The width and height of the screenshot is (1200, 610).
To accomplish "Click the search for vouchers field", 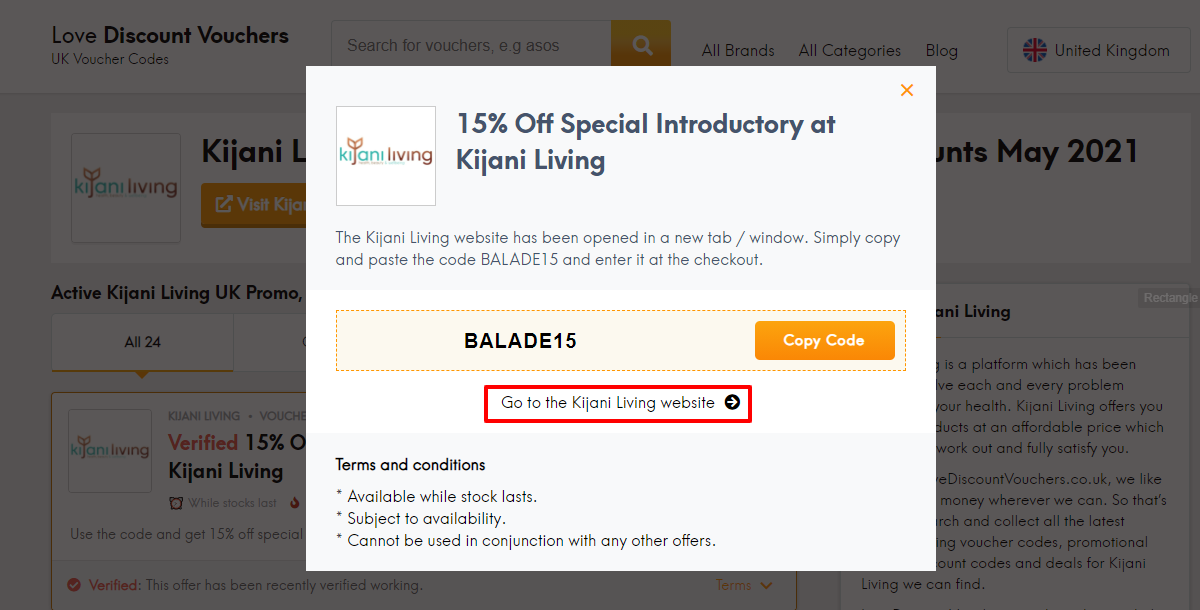I will click(471, 45).
